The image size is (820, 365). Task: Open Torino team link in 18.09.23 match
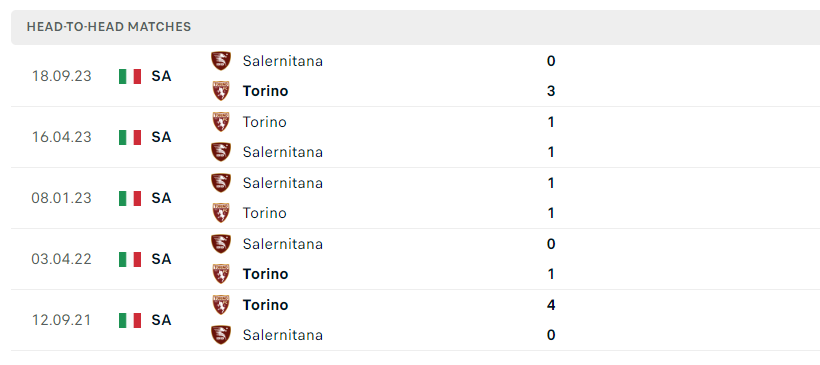[x=265, y=92]
